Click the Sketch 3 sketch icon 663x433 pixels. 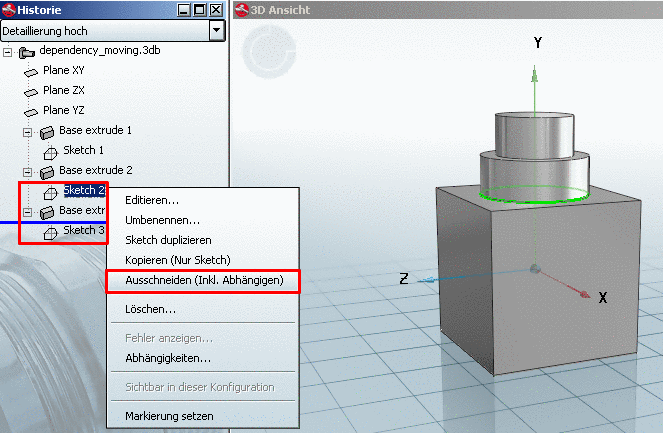tap(50, 233)
